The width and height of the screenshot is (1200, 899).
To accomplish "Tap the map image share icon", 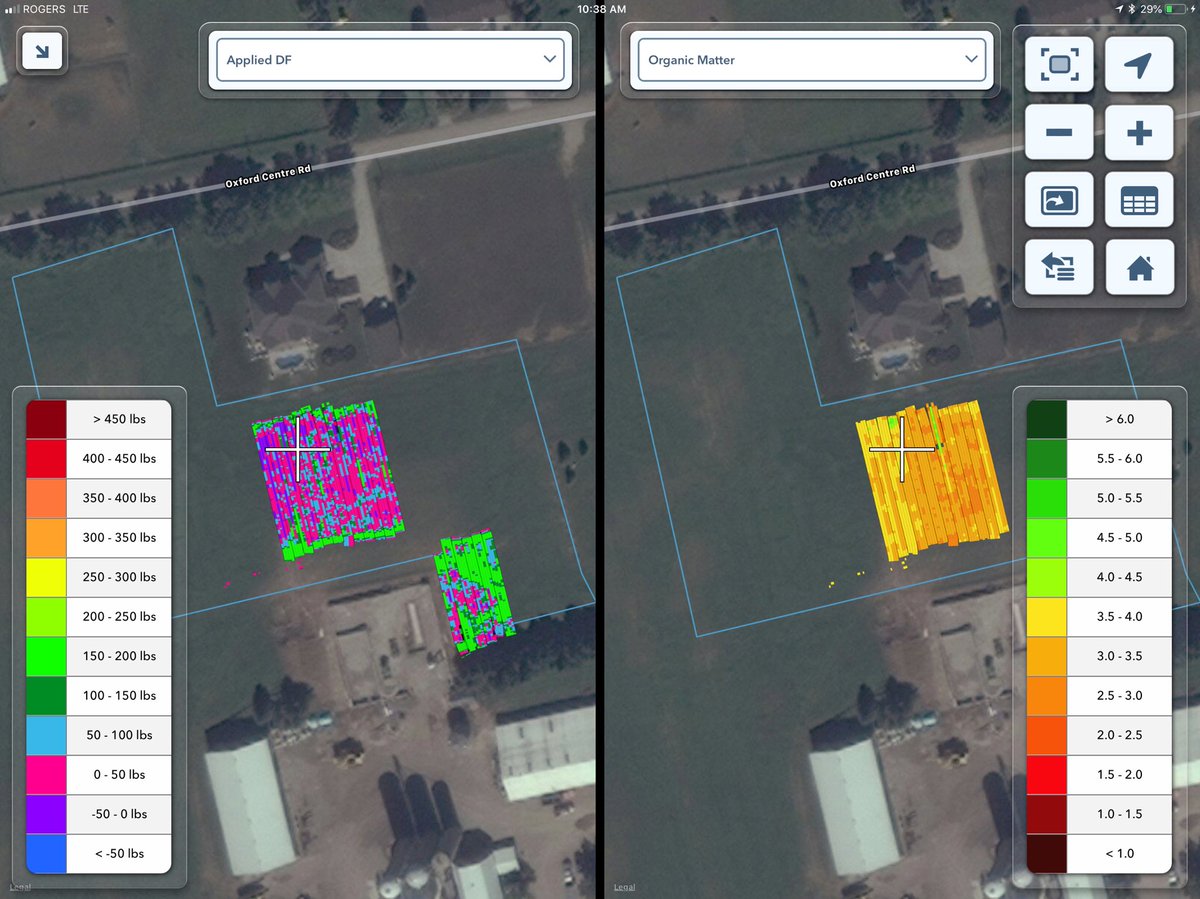I will tap(1059, 200).
